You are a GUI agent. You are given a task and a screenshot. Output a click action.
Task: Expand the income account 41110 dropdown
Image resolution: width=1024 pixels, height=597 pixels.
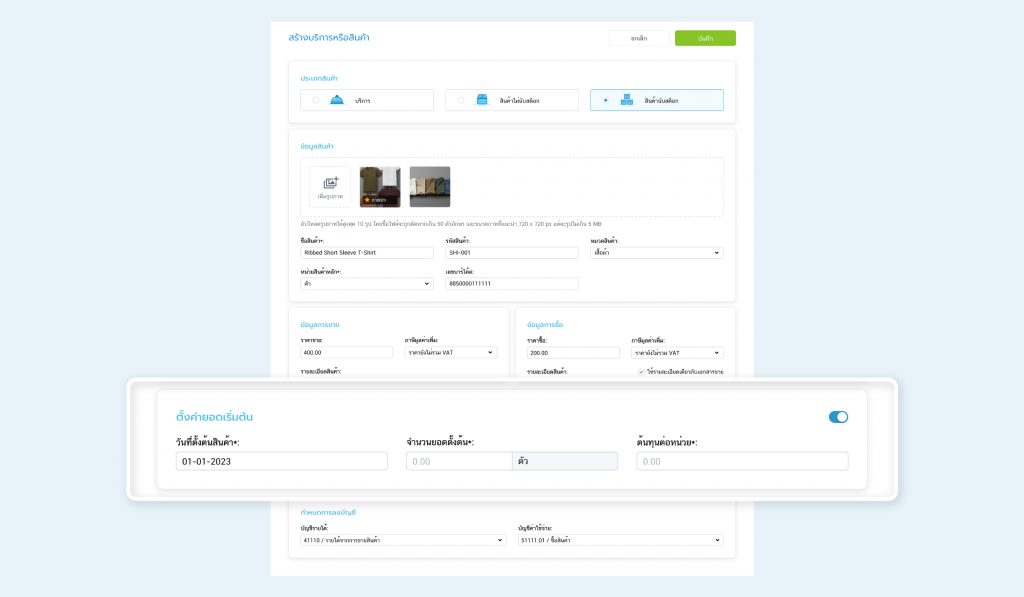[x=403, y=540]
